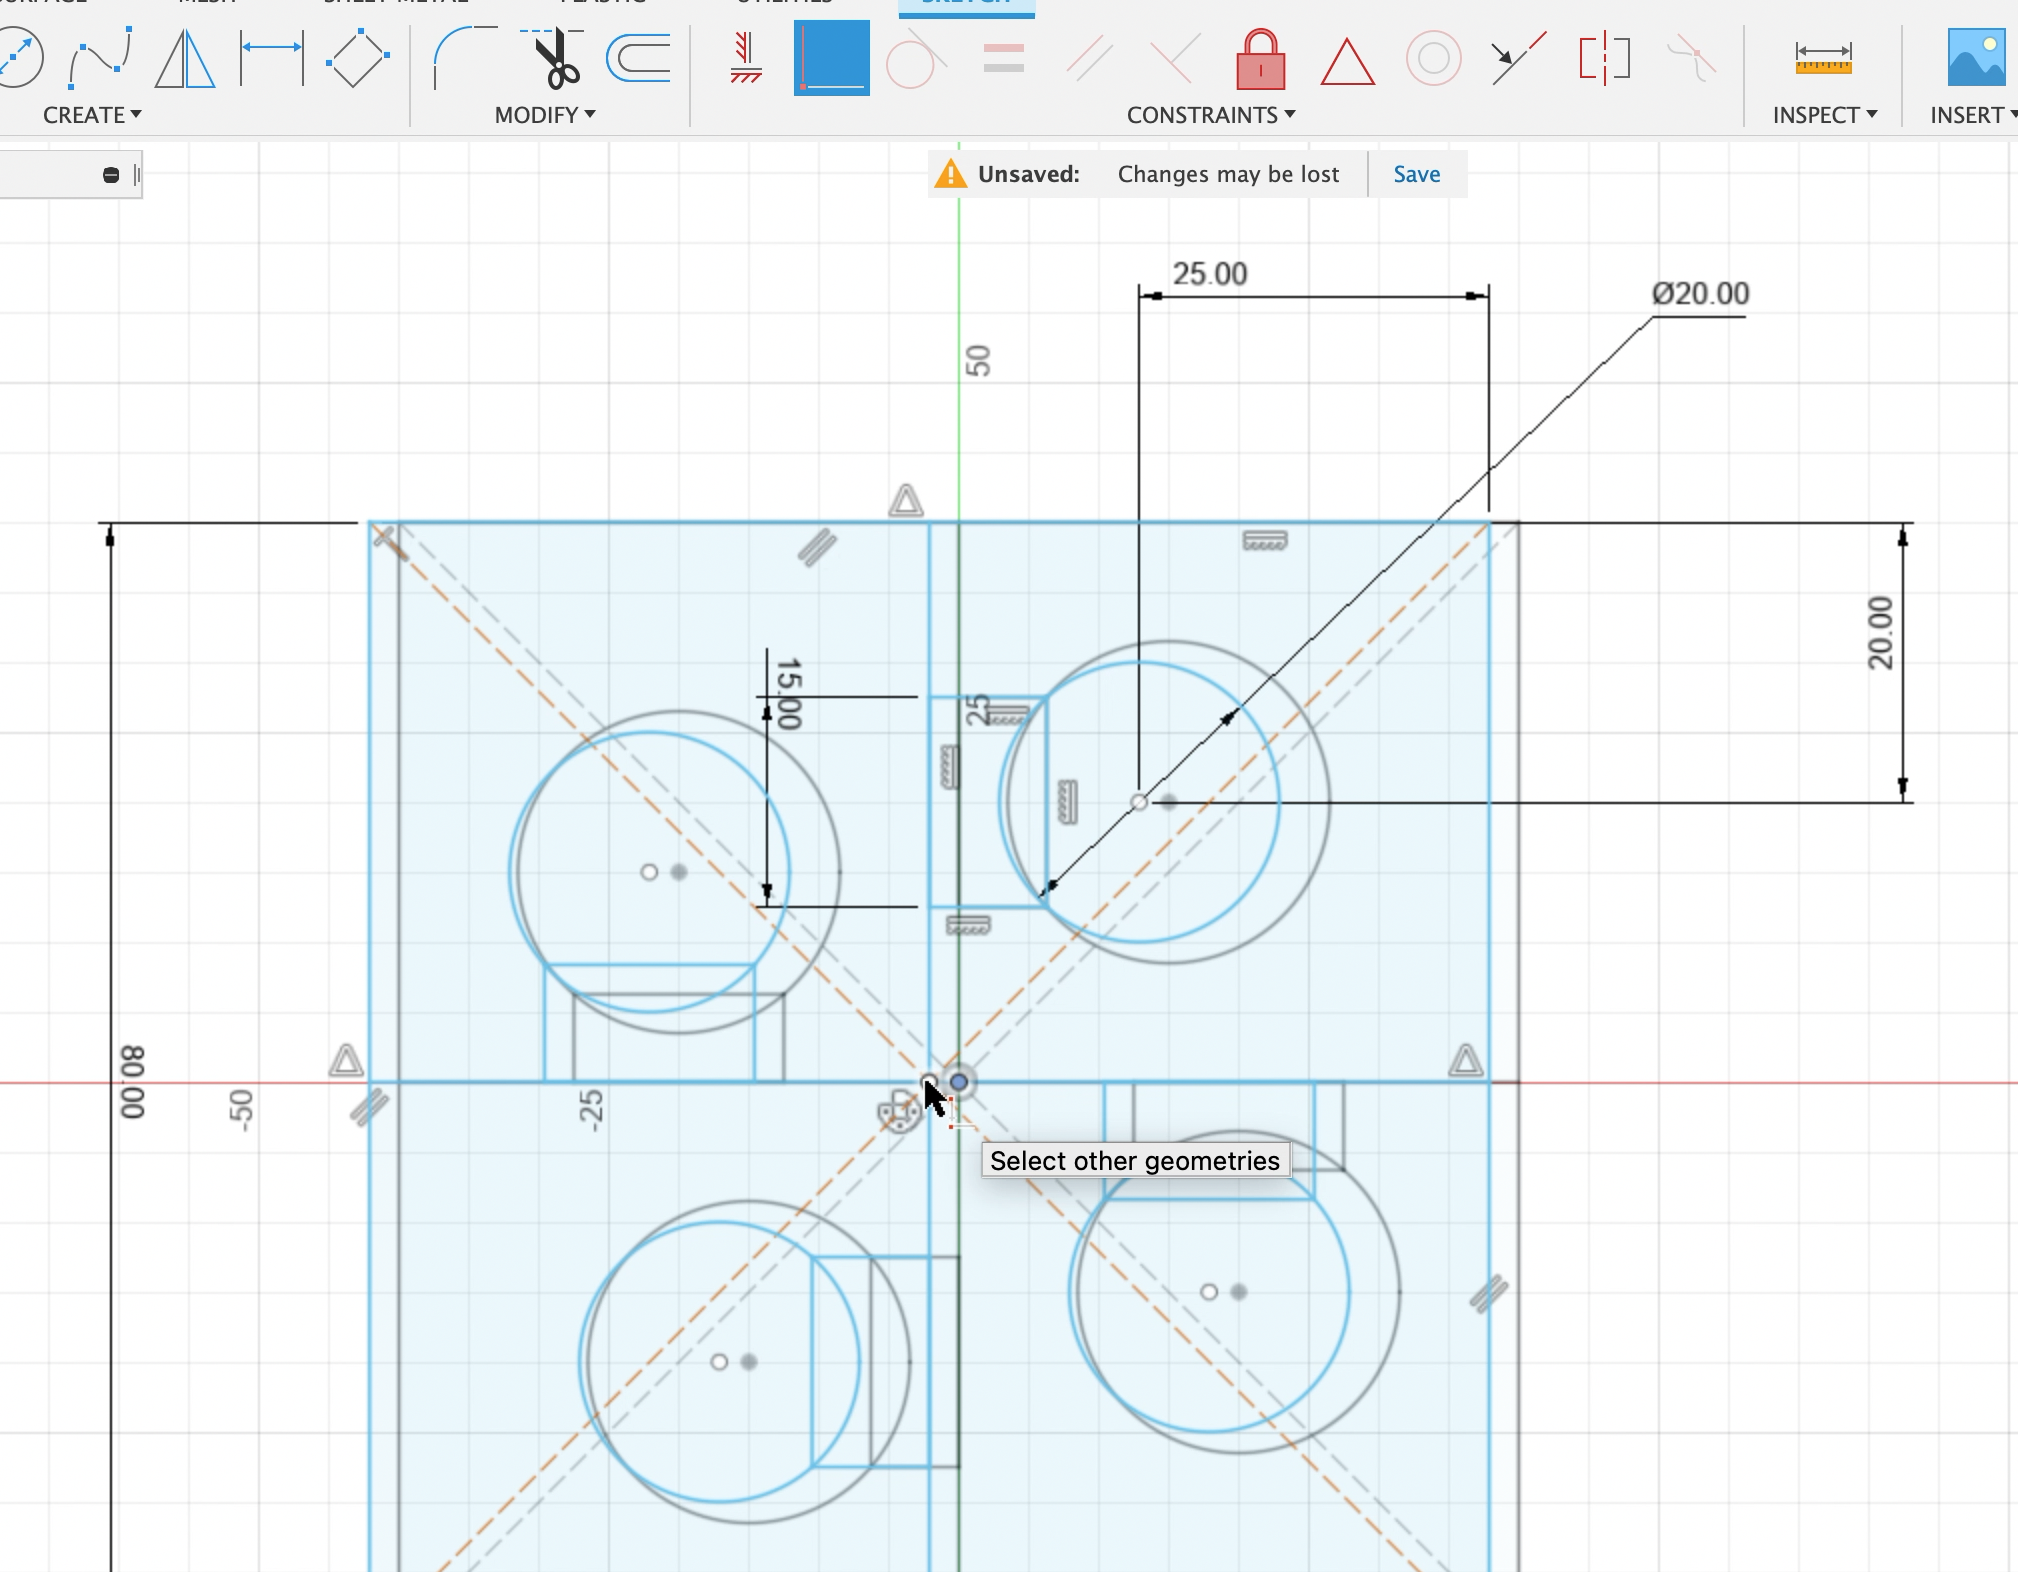Open the Measure tool under Inspect
Image resolution: width=2018 pixels, height=1572 pixels.
pyautogui.click(x=1822, y=60)
